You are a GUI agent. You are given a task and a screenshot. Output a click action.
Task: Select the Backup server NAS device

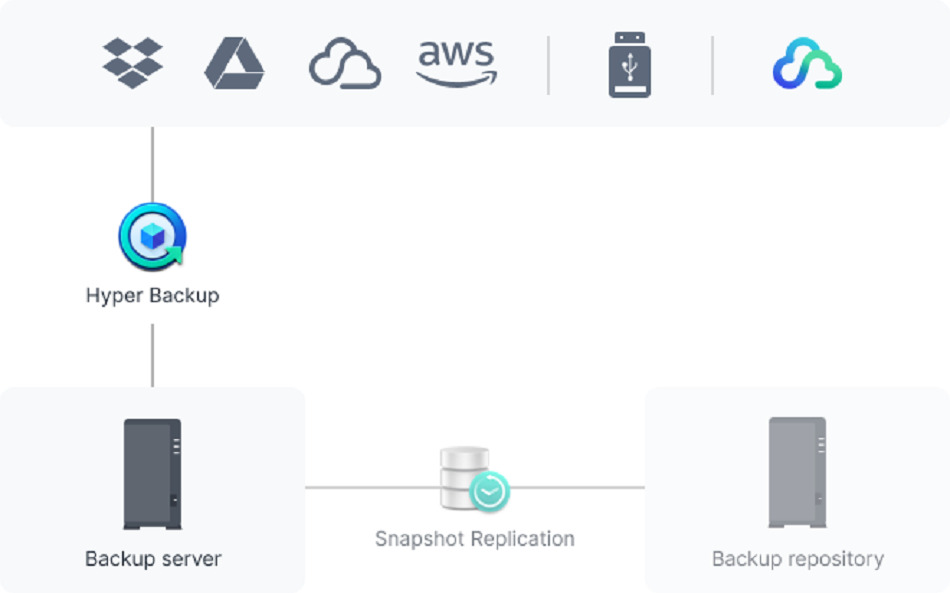pos(152,474)
